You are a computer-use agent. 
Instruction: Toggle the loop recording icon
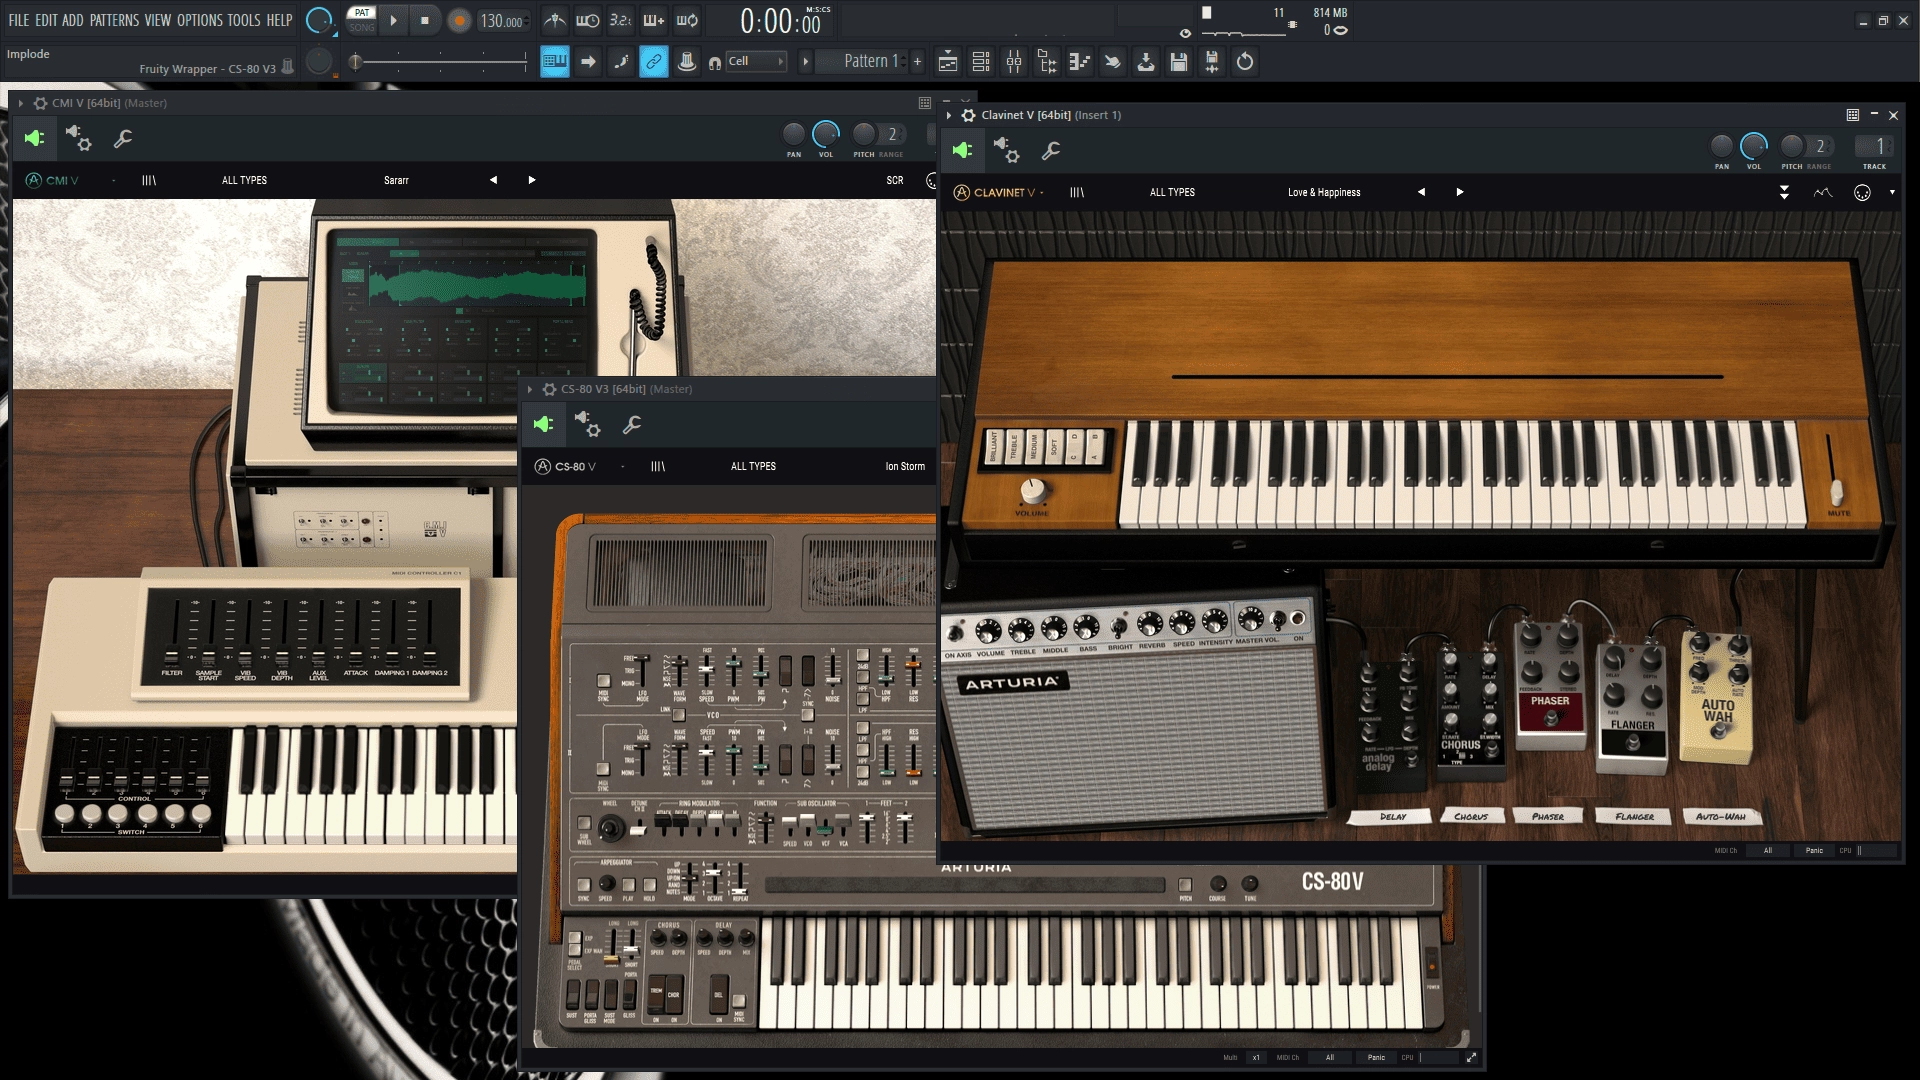[688, 20]
